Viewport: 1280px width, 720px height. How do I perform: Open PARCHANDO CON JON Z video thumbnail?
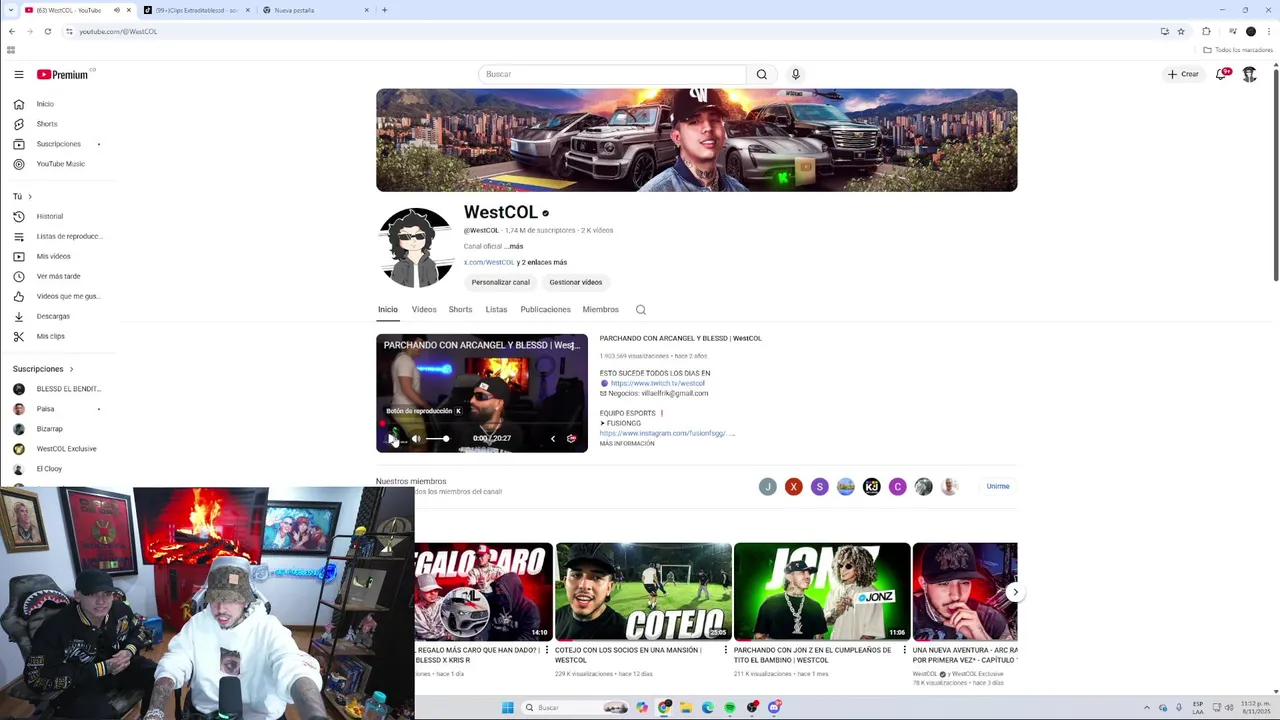point(822,592)
